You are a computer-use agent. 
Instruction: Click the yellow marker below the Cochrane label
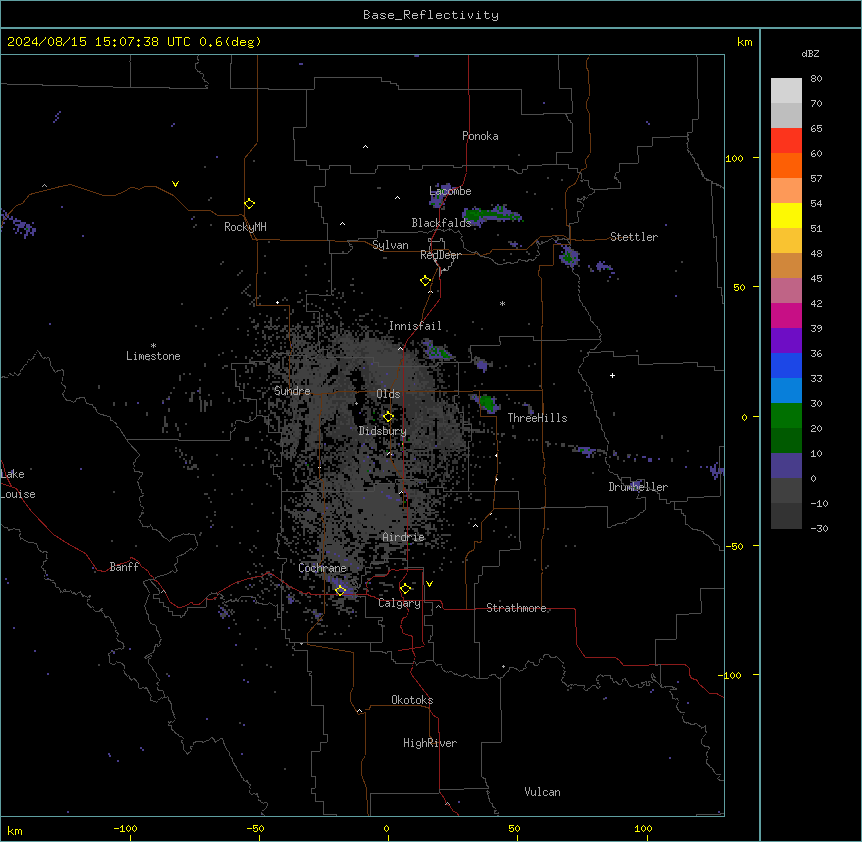tap(340, 591)
